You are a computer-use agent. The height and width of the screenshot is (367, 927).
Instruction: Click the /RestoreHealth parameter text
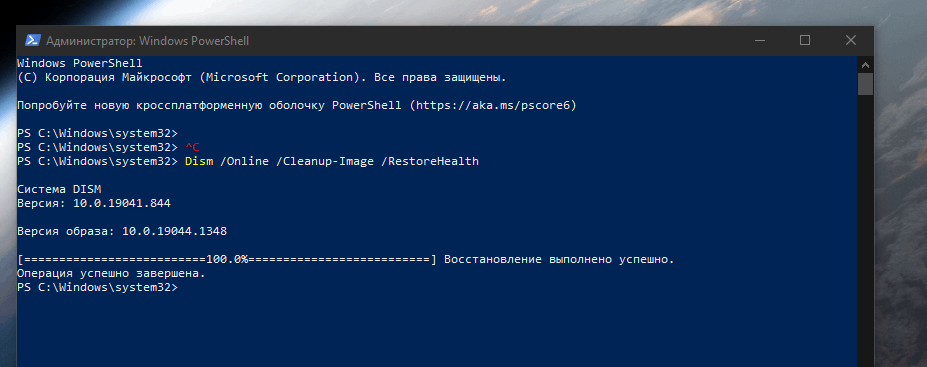point(430,161)
